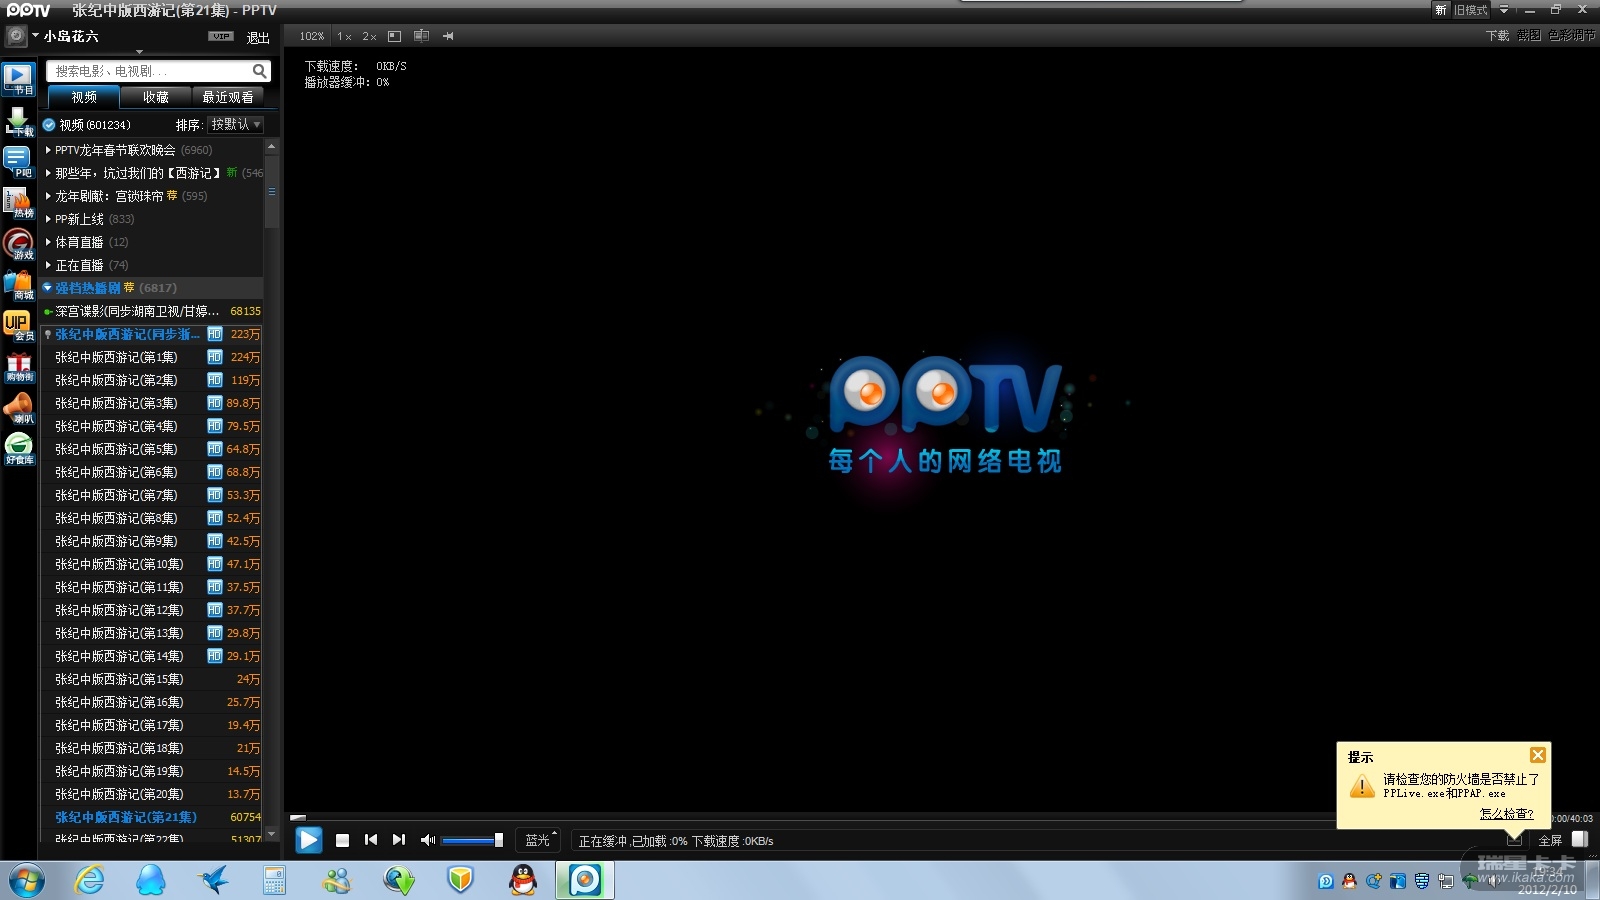Open the 喇叭 (Speaker horn) sidebar icon
This screenshot has height=900, width=1600.
pos(18,408)
